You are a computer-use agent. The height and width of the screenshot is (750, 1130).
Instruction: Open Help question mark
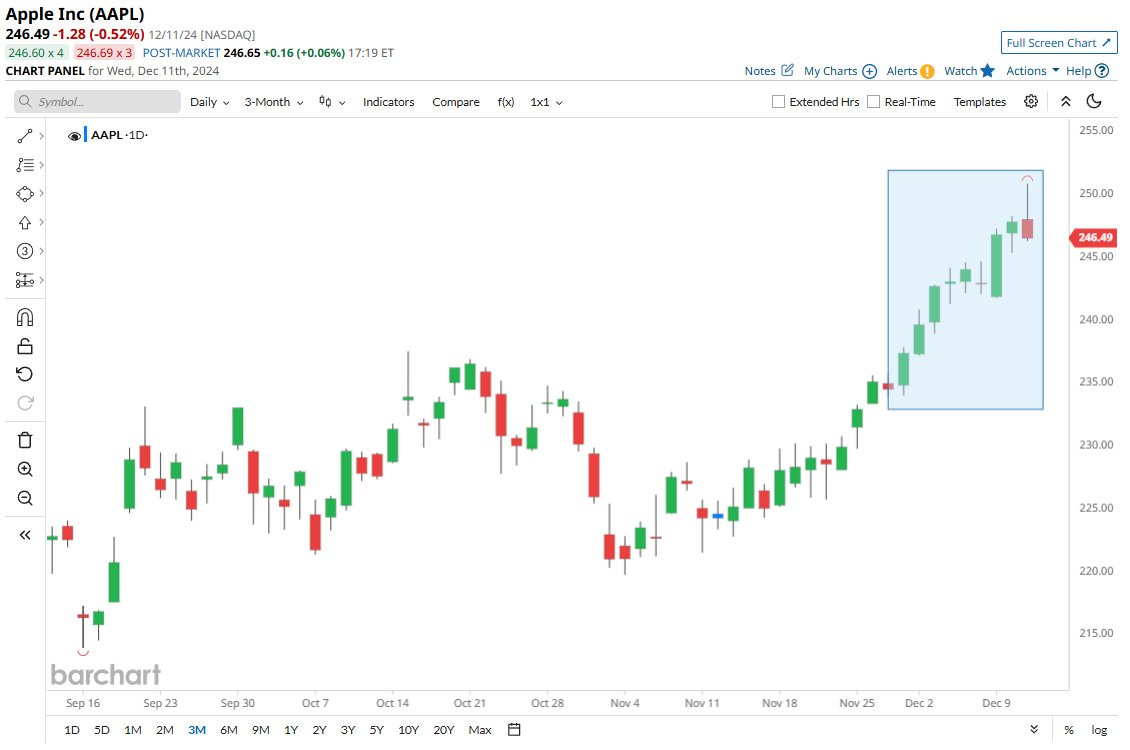point(1087,71)
